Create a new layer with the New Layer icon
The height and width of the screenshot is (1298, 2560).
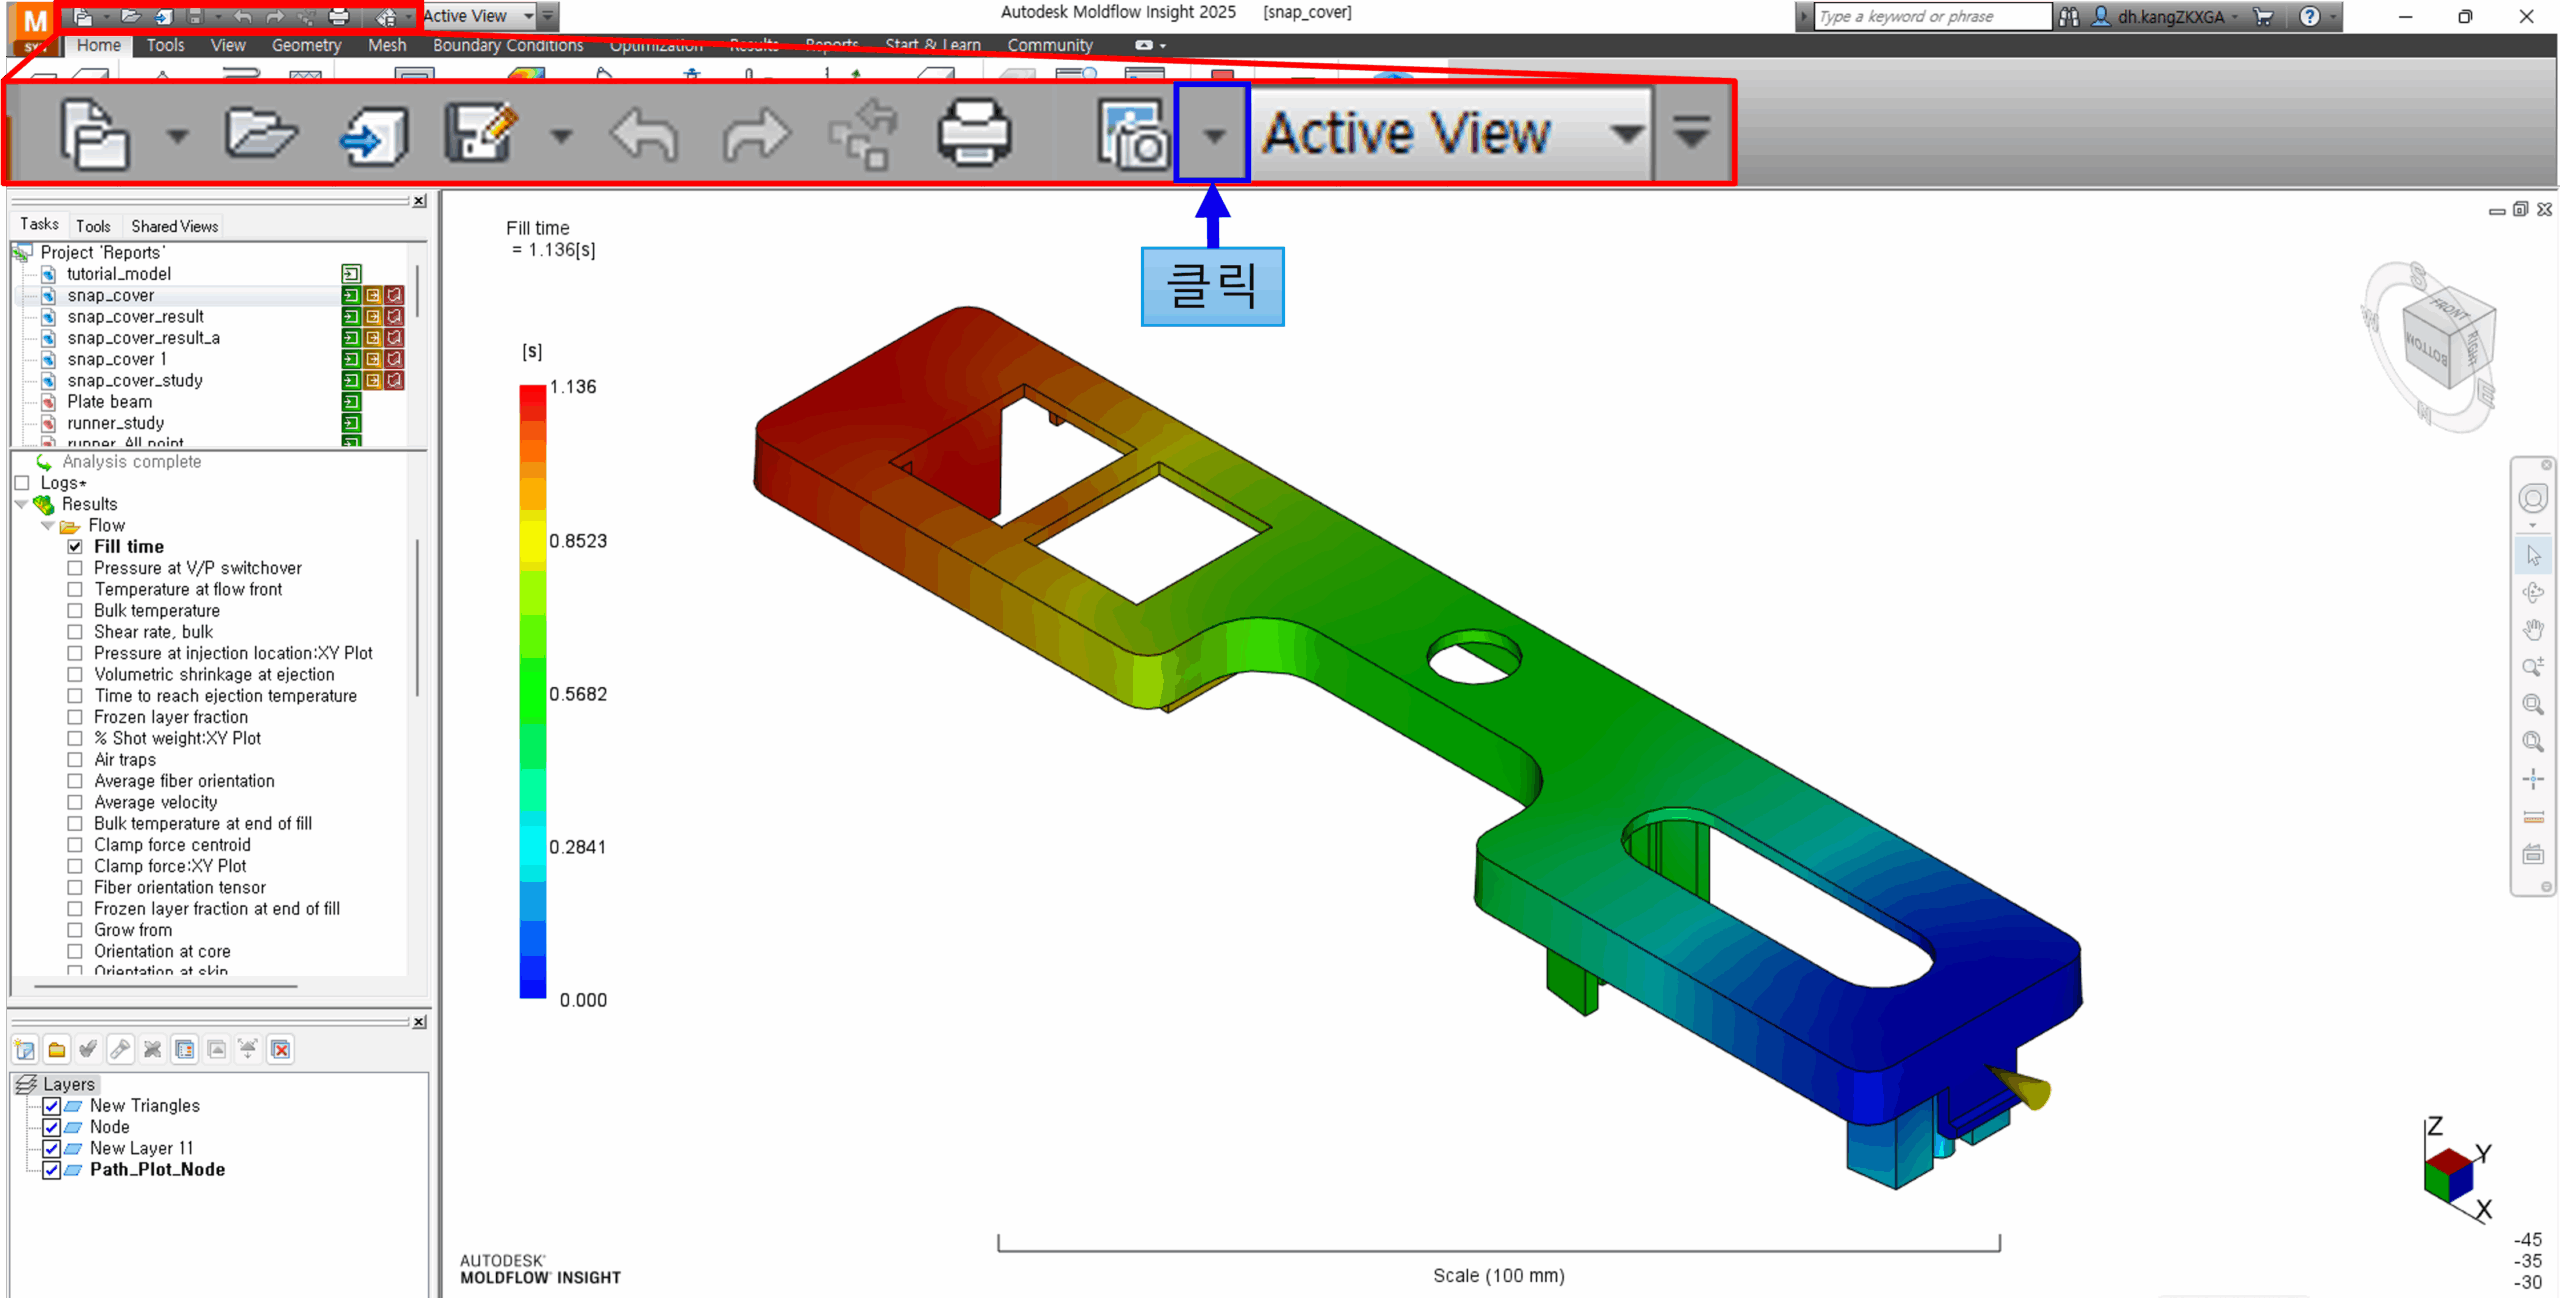[25, 1049]
